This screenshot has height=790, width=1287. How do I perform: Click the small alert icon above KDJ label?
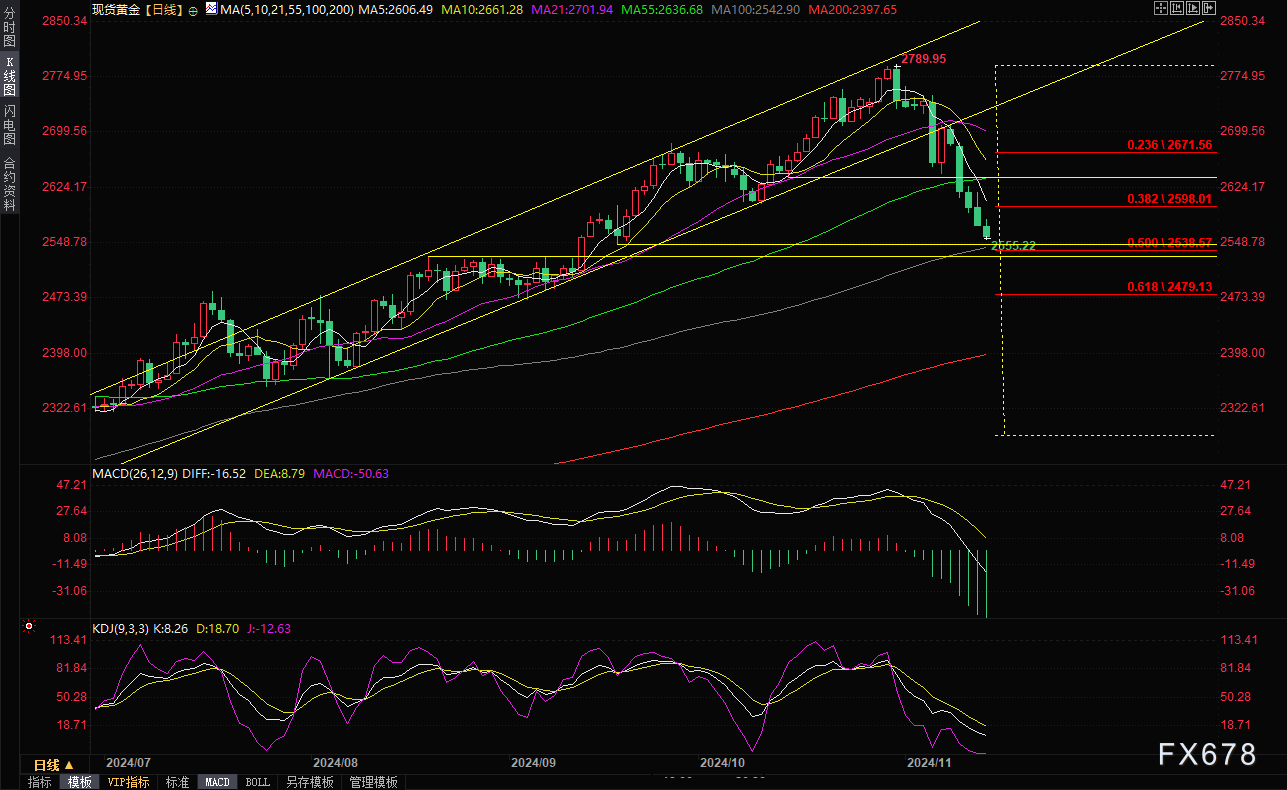tap(28, 627)
